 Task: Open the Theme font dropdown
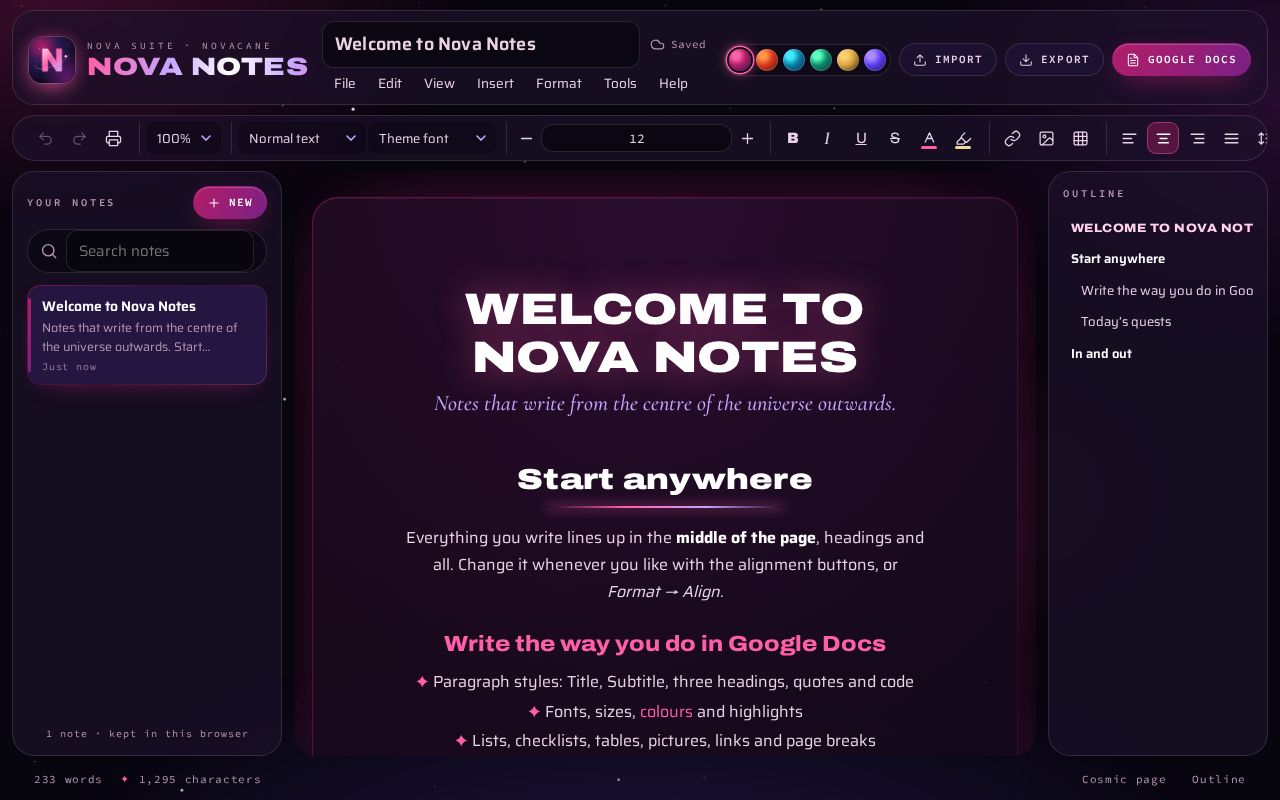pyautogui.click(x=432, y=138)
